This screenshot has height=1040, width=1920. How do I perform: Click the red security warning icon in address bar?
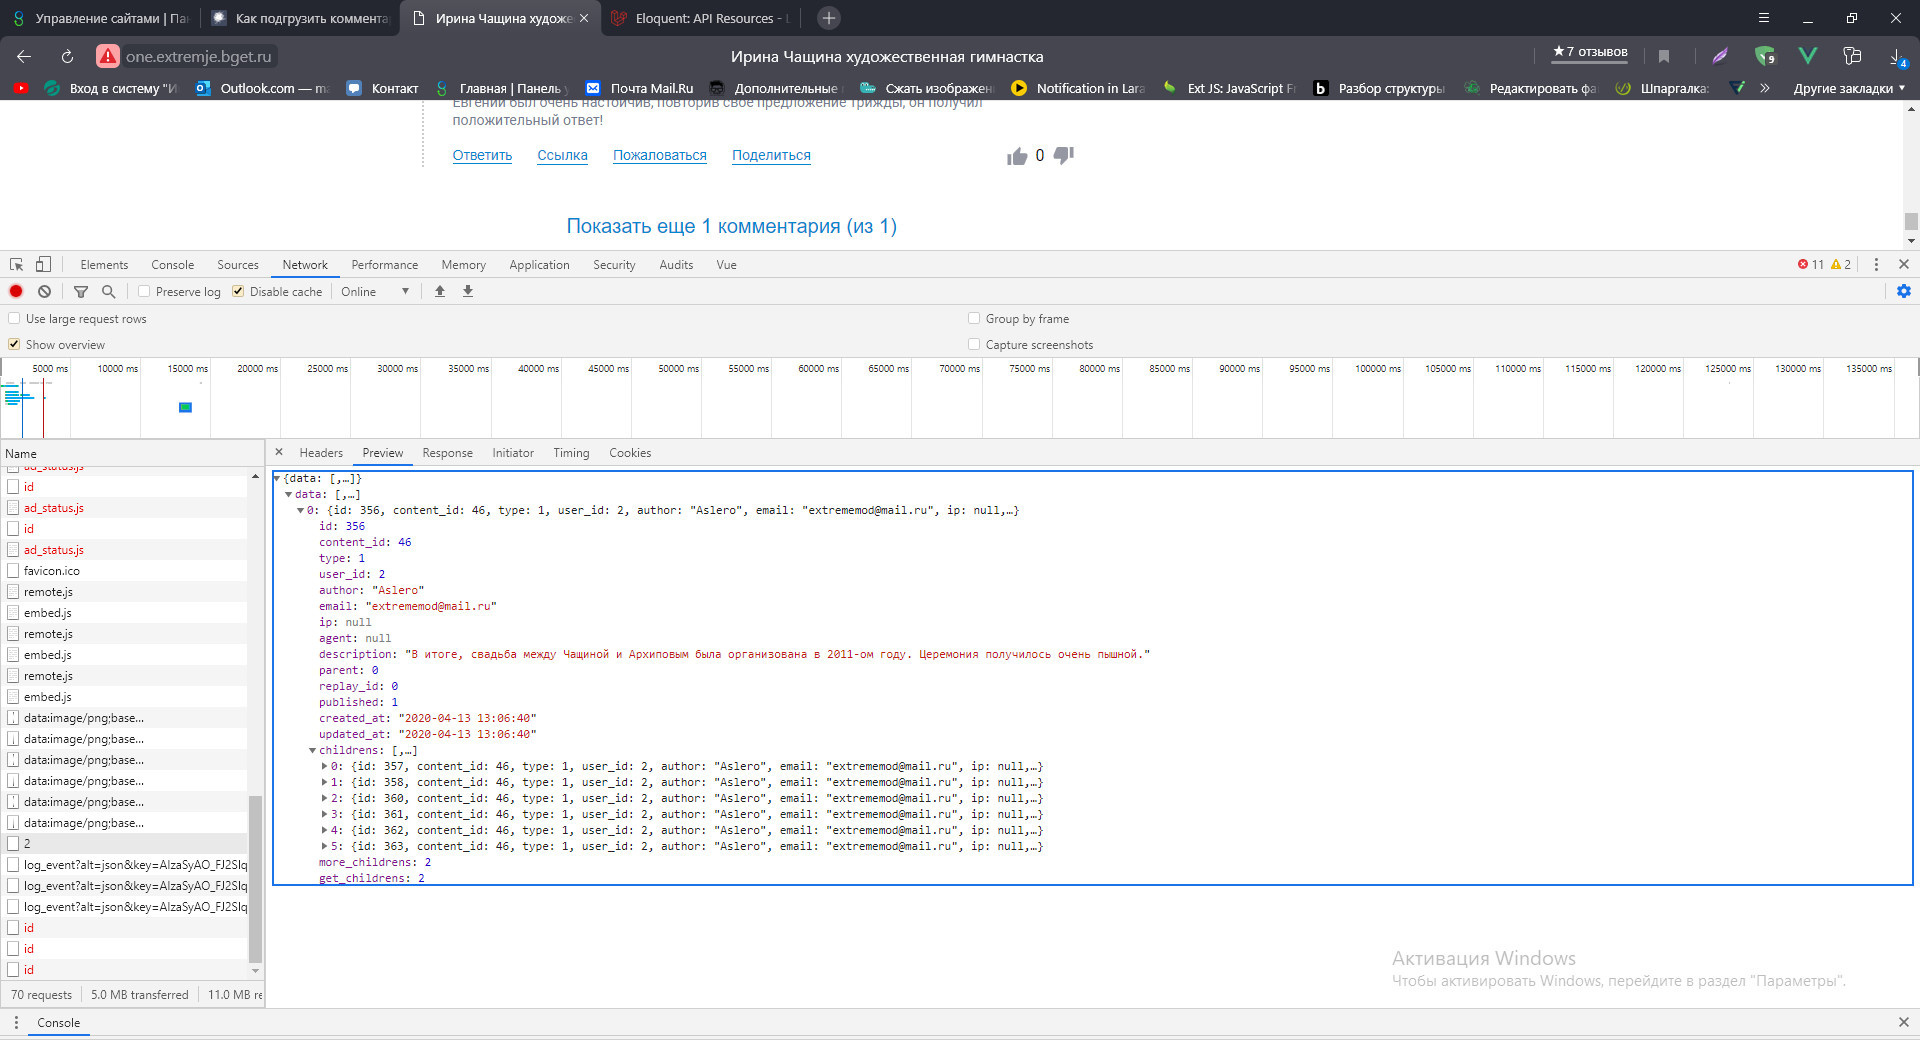tap(107, 56)
